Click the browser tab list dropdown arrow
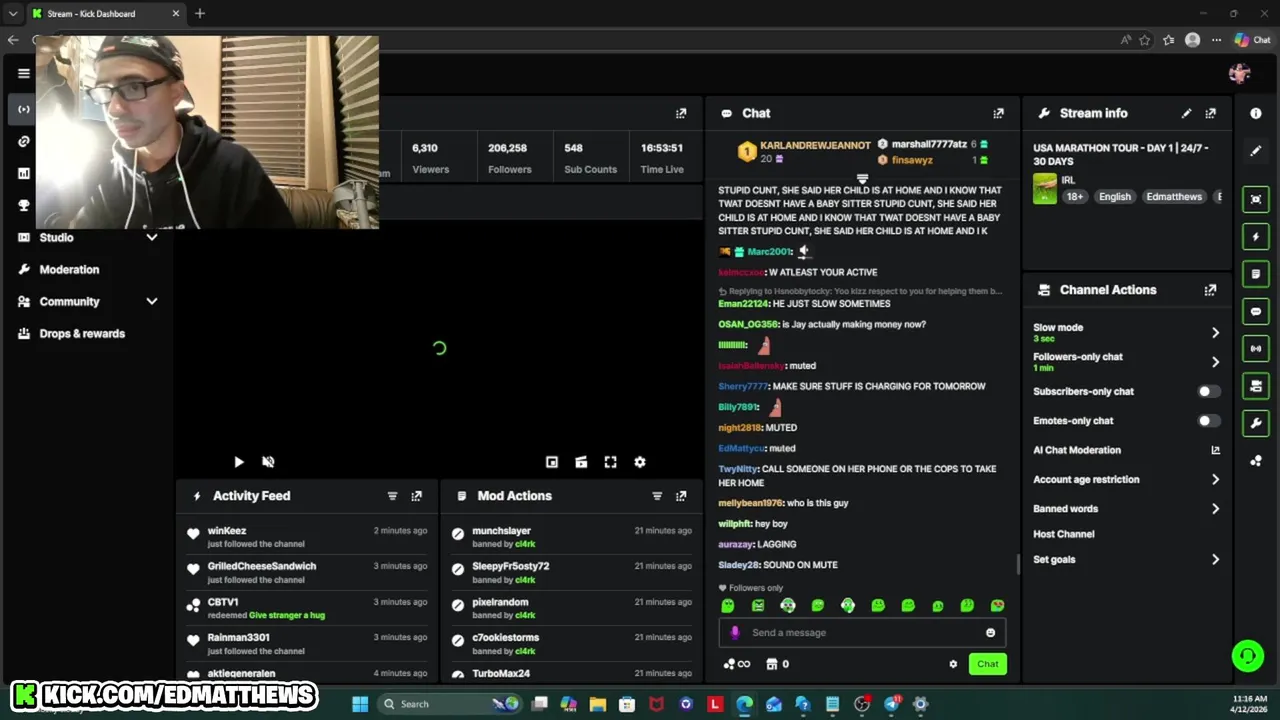 13,14
